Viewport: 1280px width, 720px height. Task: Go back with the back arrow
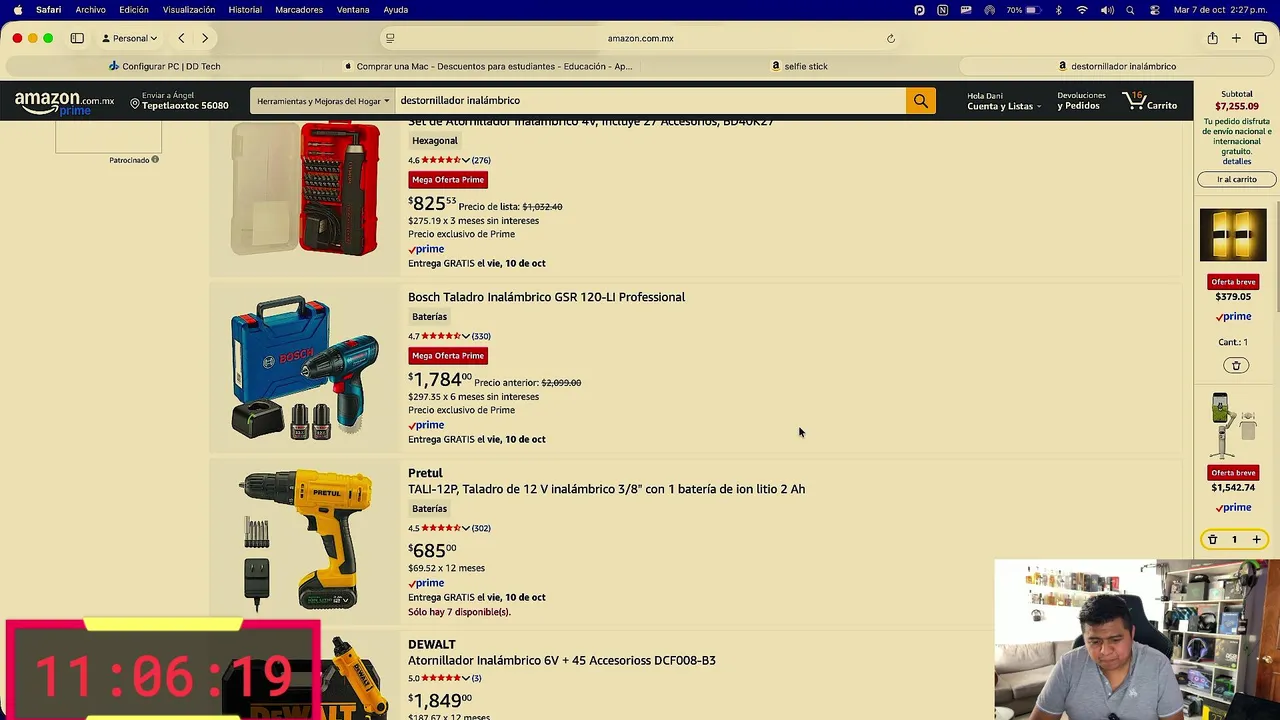[x=181, y=38]
